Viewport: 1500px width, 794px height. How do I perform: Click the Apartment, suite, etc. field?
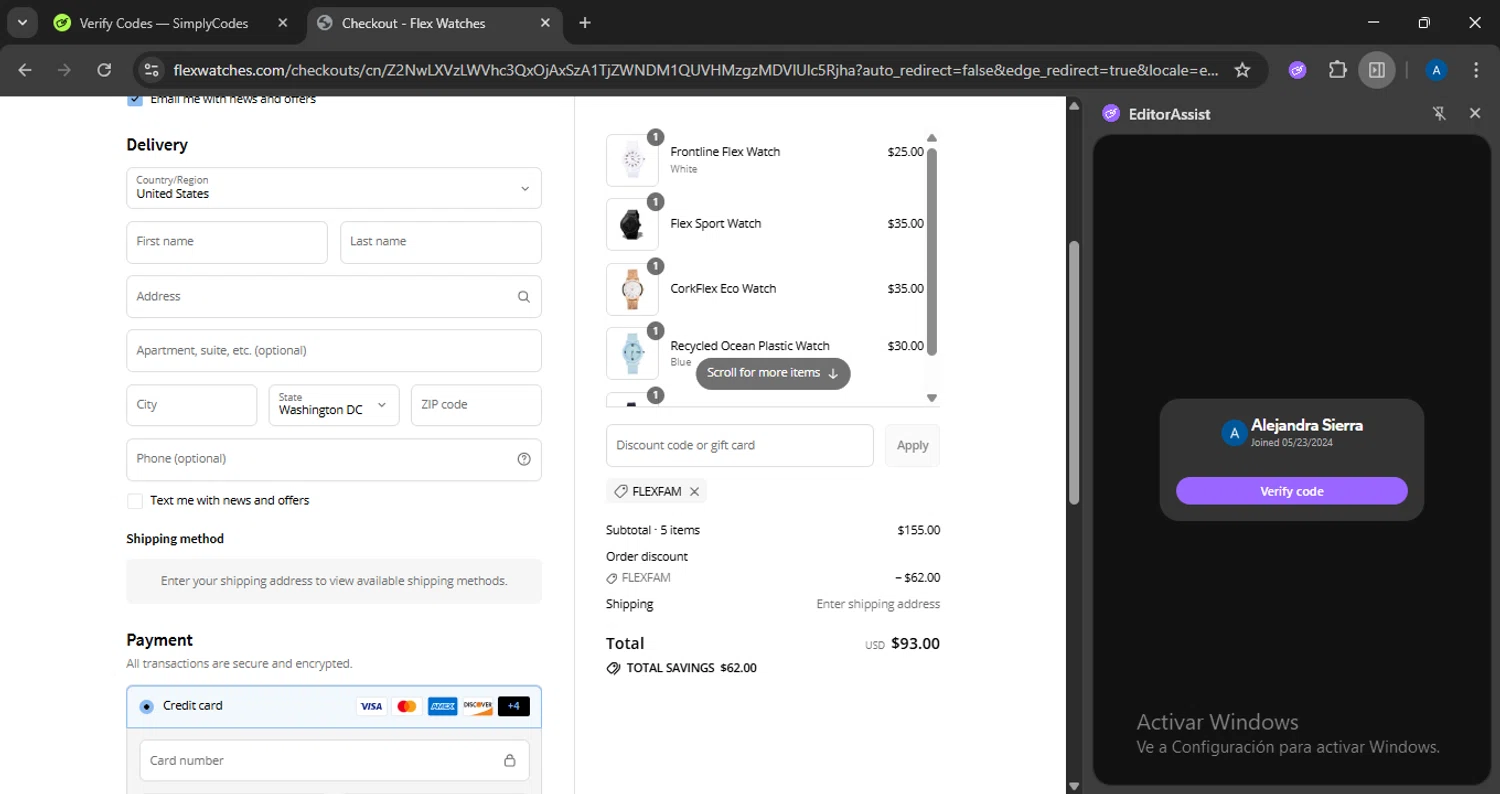(x=334, y=351)
